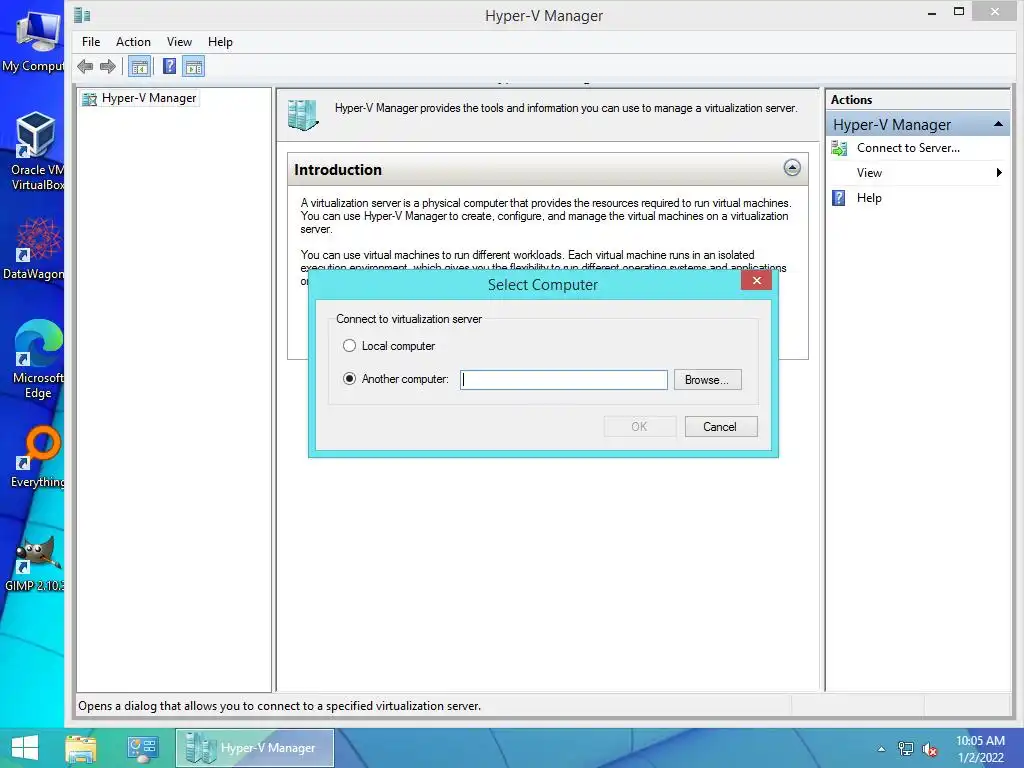Show hidden tray icons arrow

click(x=881, y=749)
